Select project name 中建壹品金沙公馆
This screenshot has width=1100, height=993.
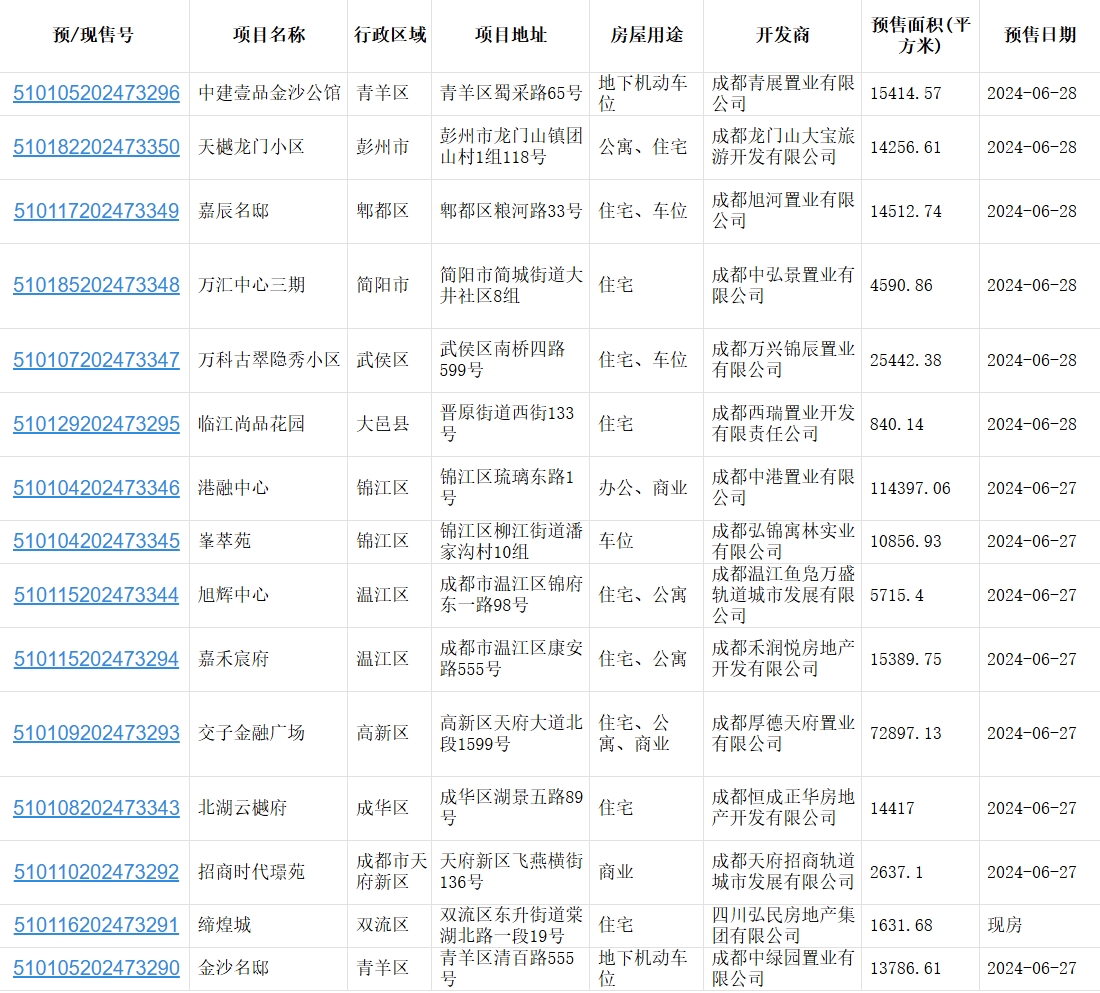pos(269,93)
